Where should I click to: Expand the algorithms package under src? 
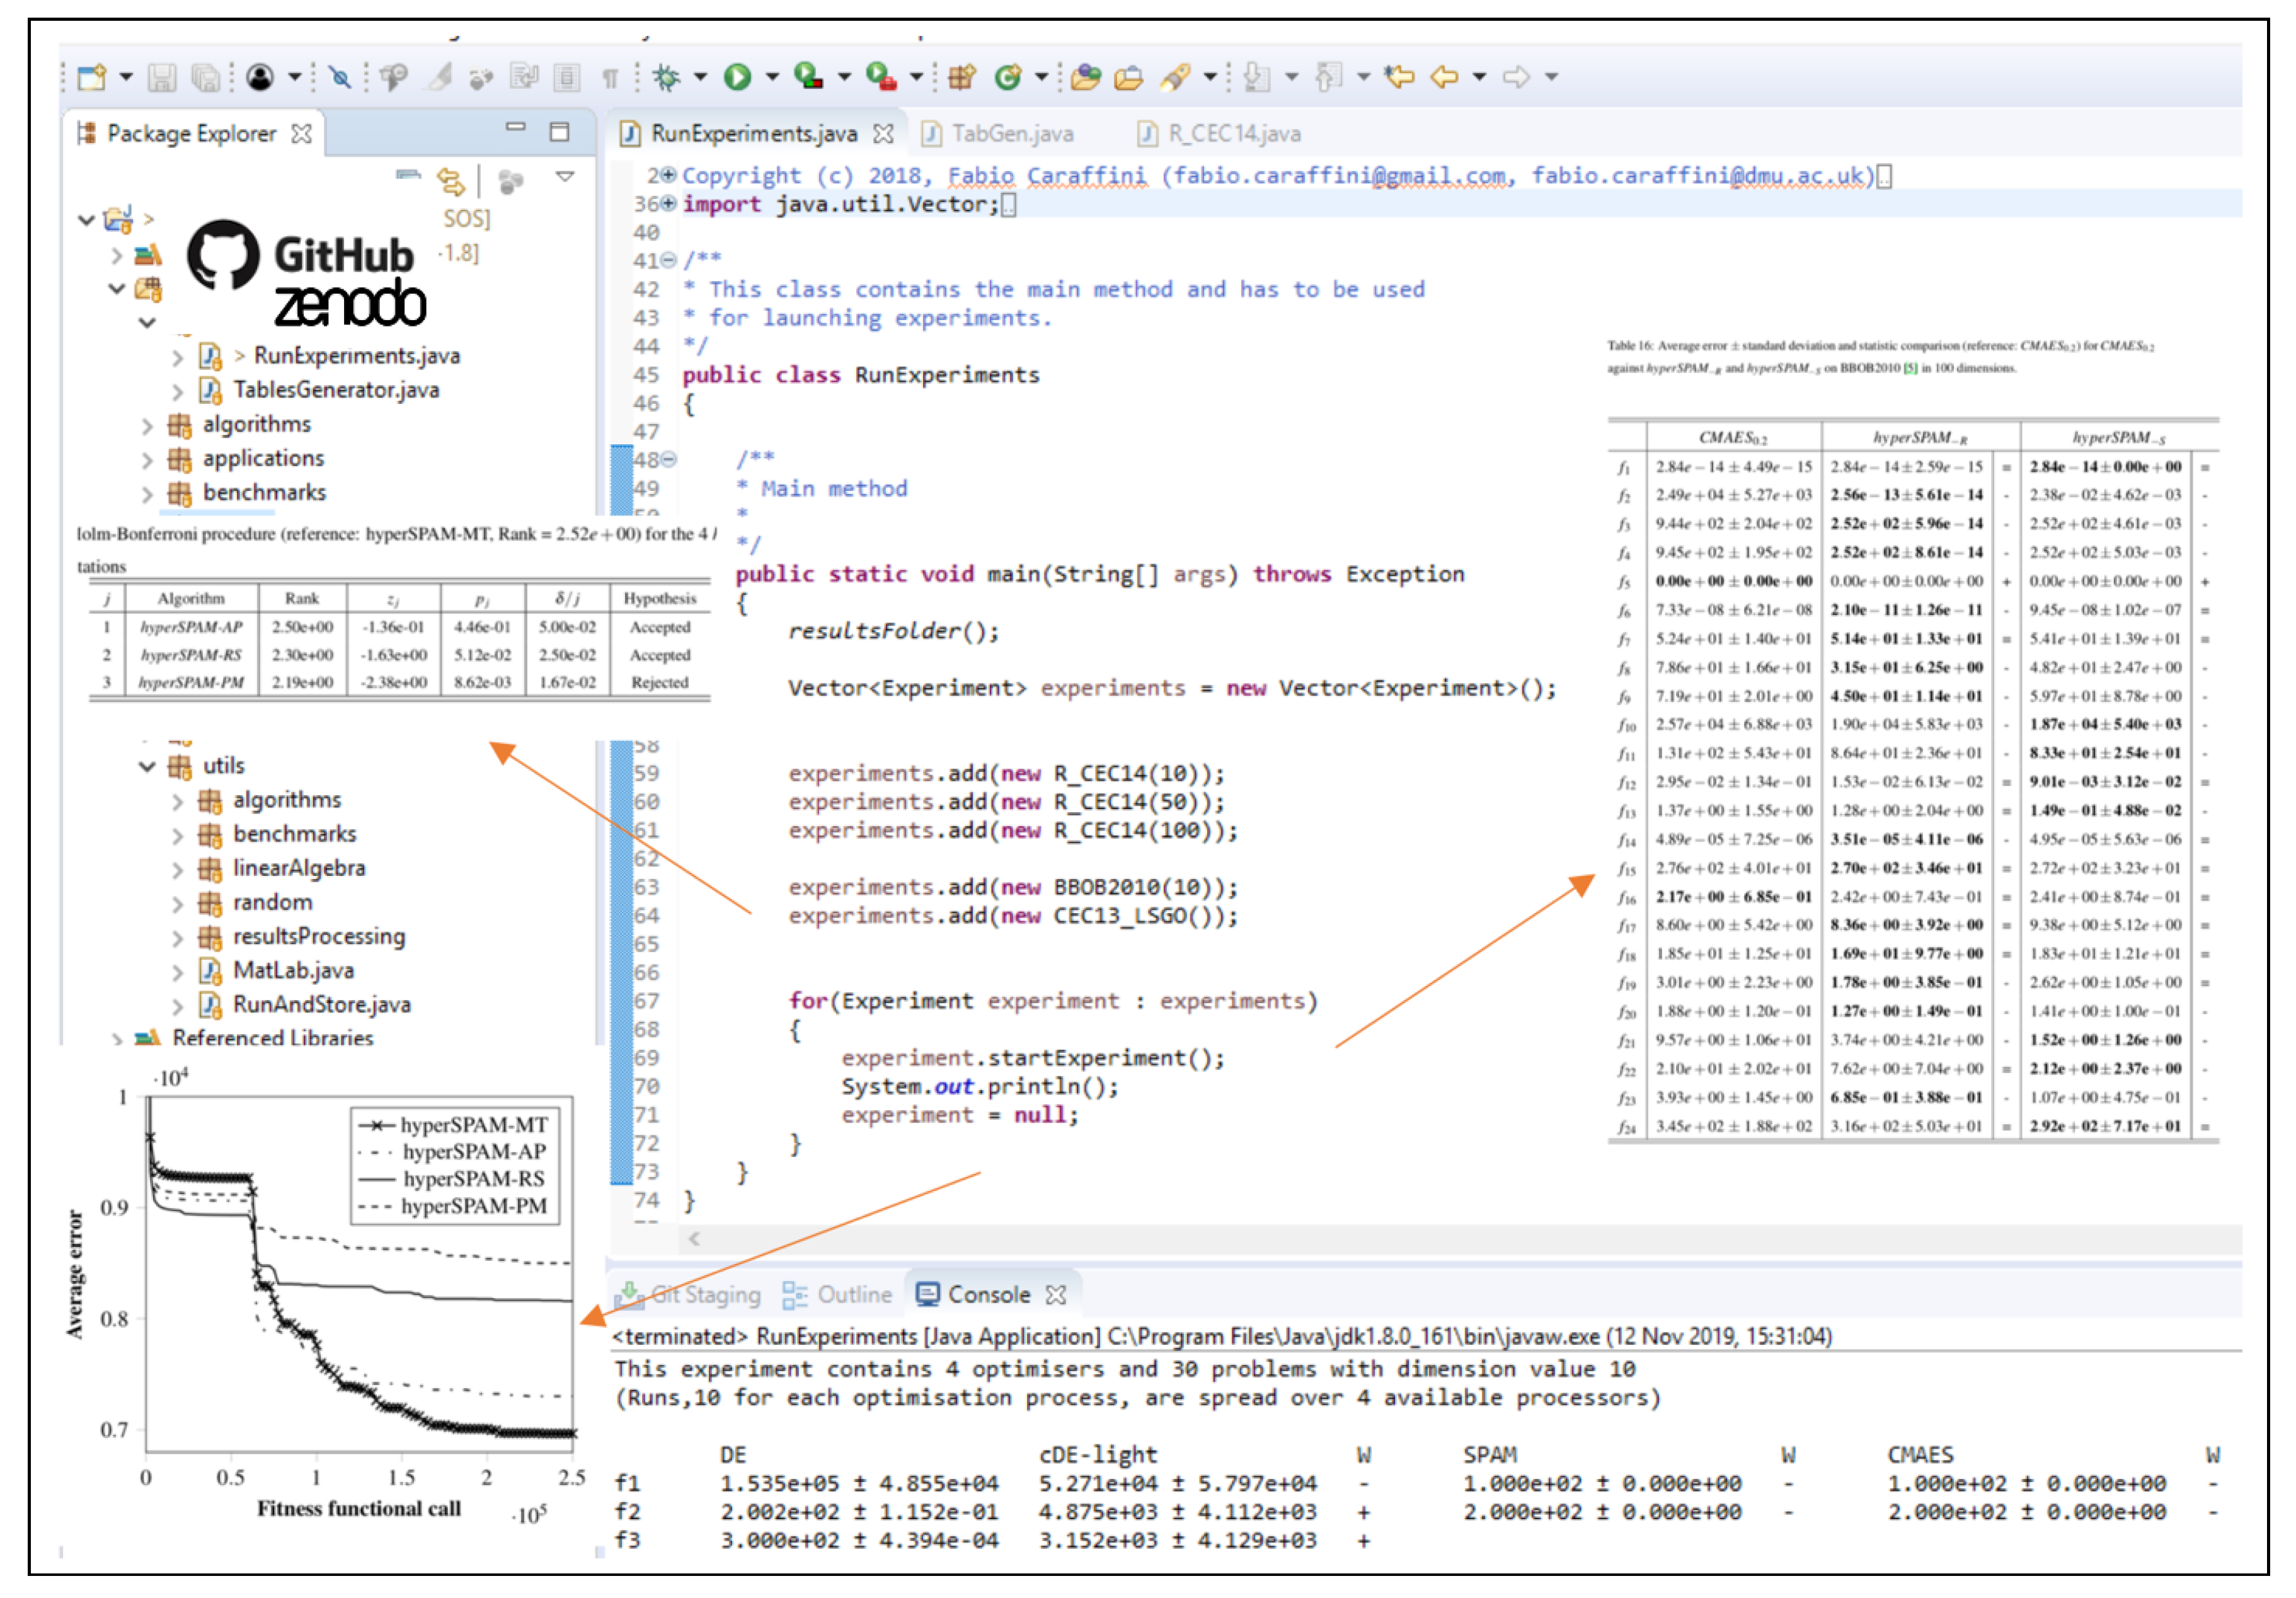pos(147,427)
